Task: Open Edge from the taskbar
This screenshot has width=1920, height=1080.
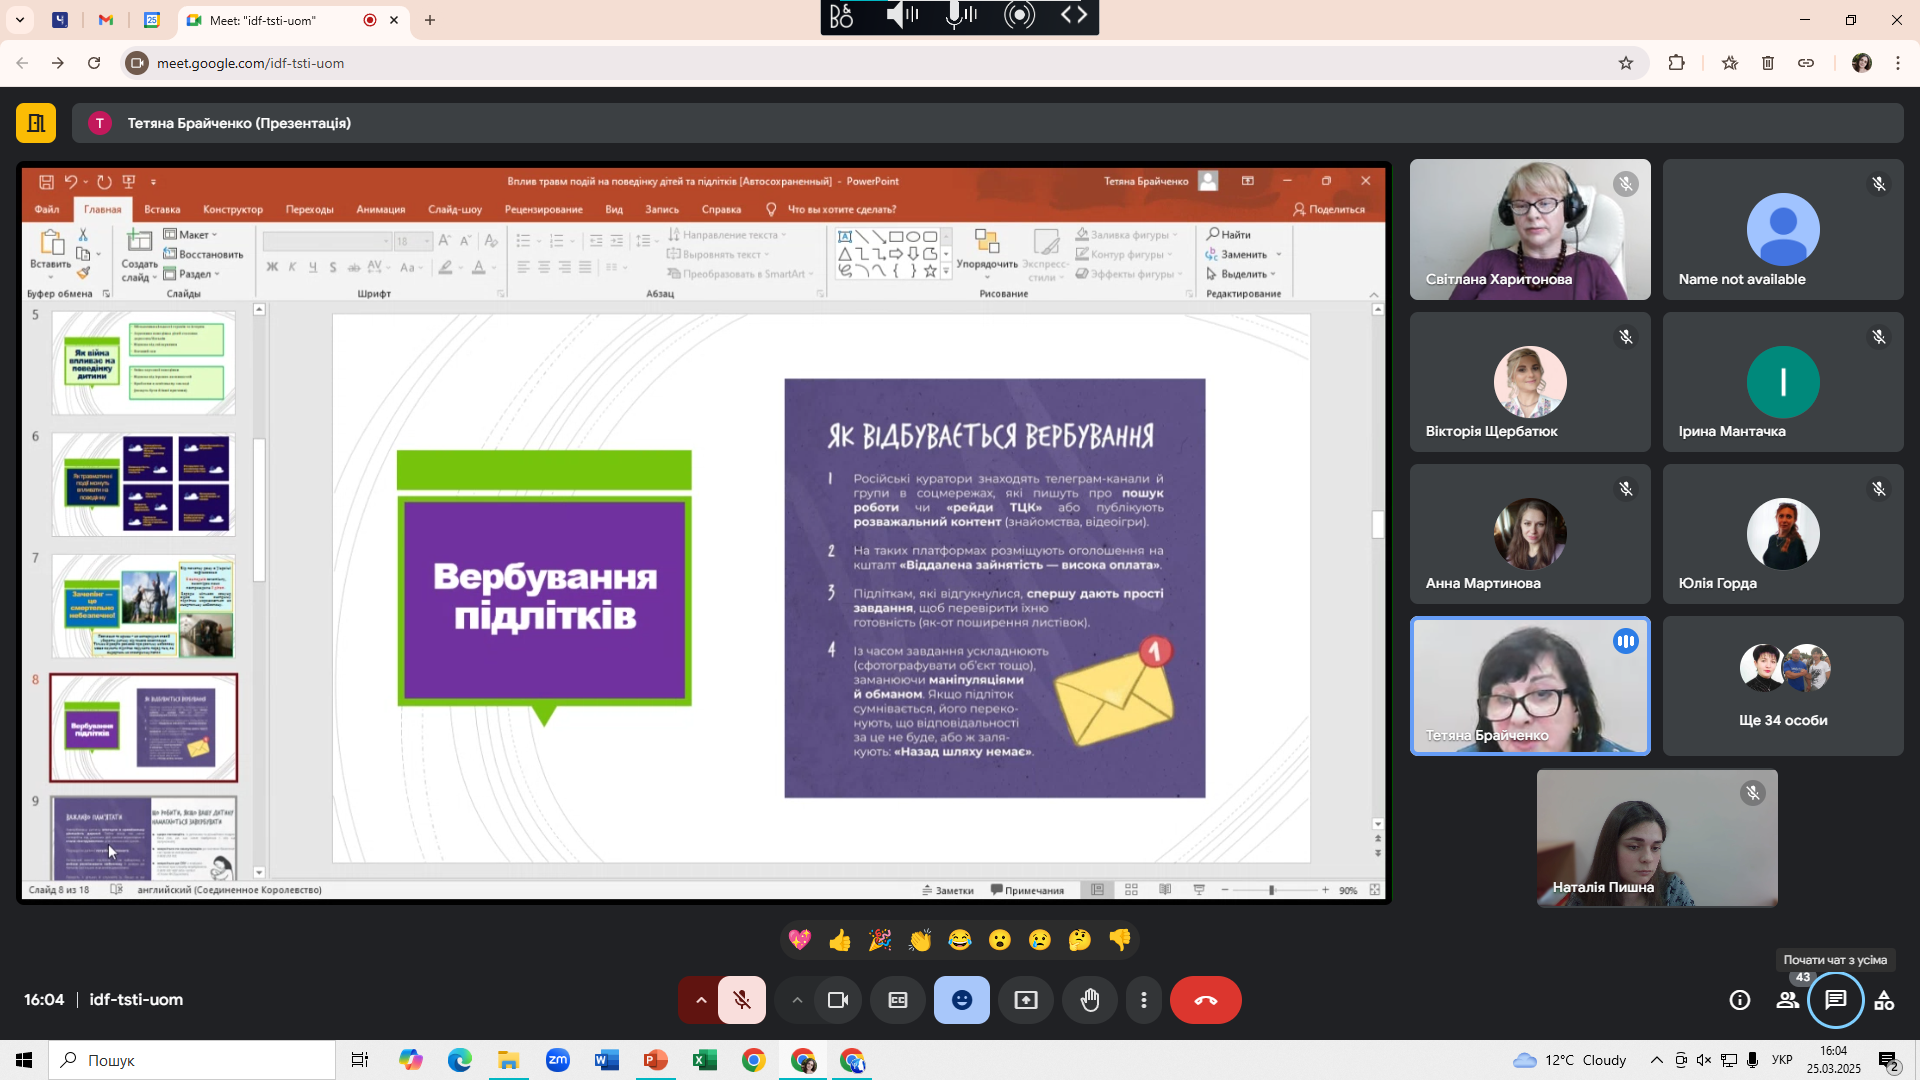Action: click(x=460, y=1060)
